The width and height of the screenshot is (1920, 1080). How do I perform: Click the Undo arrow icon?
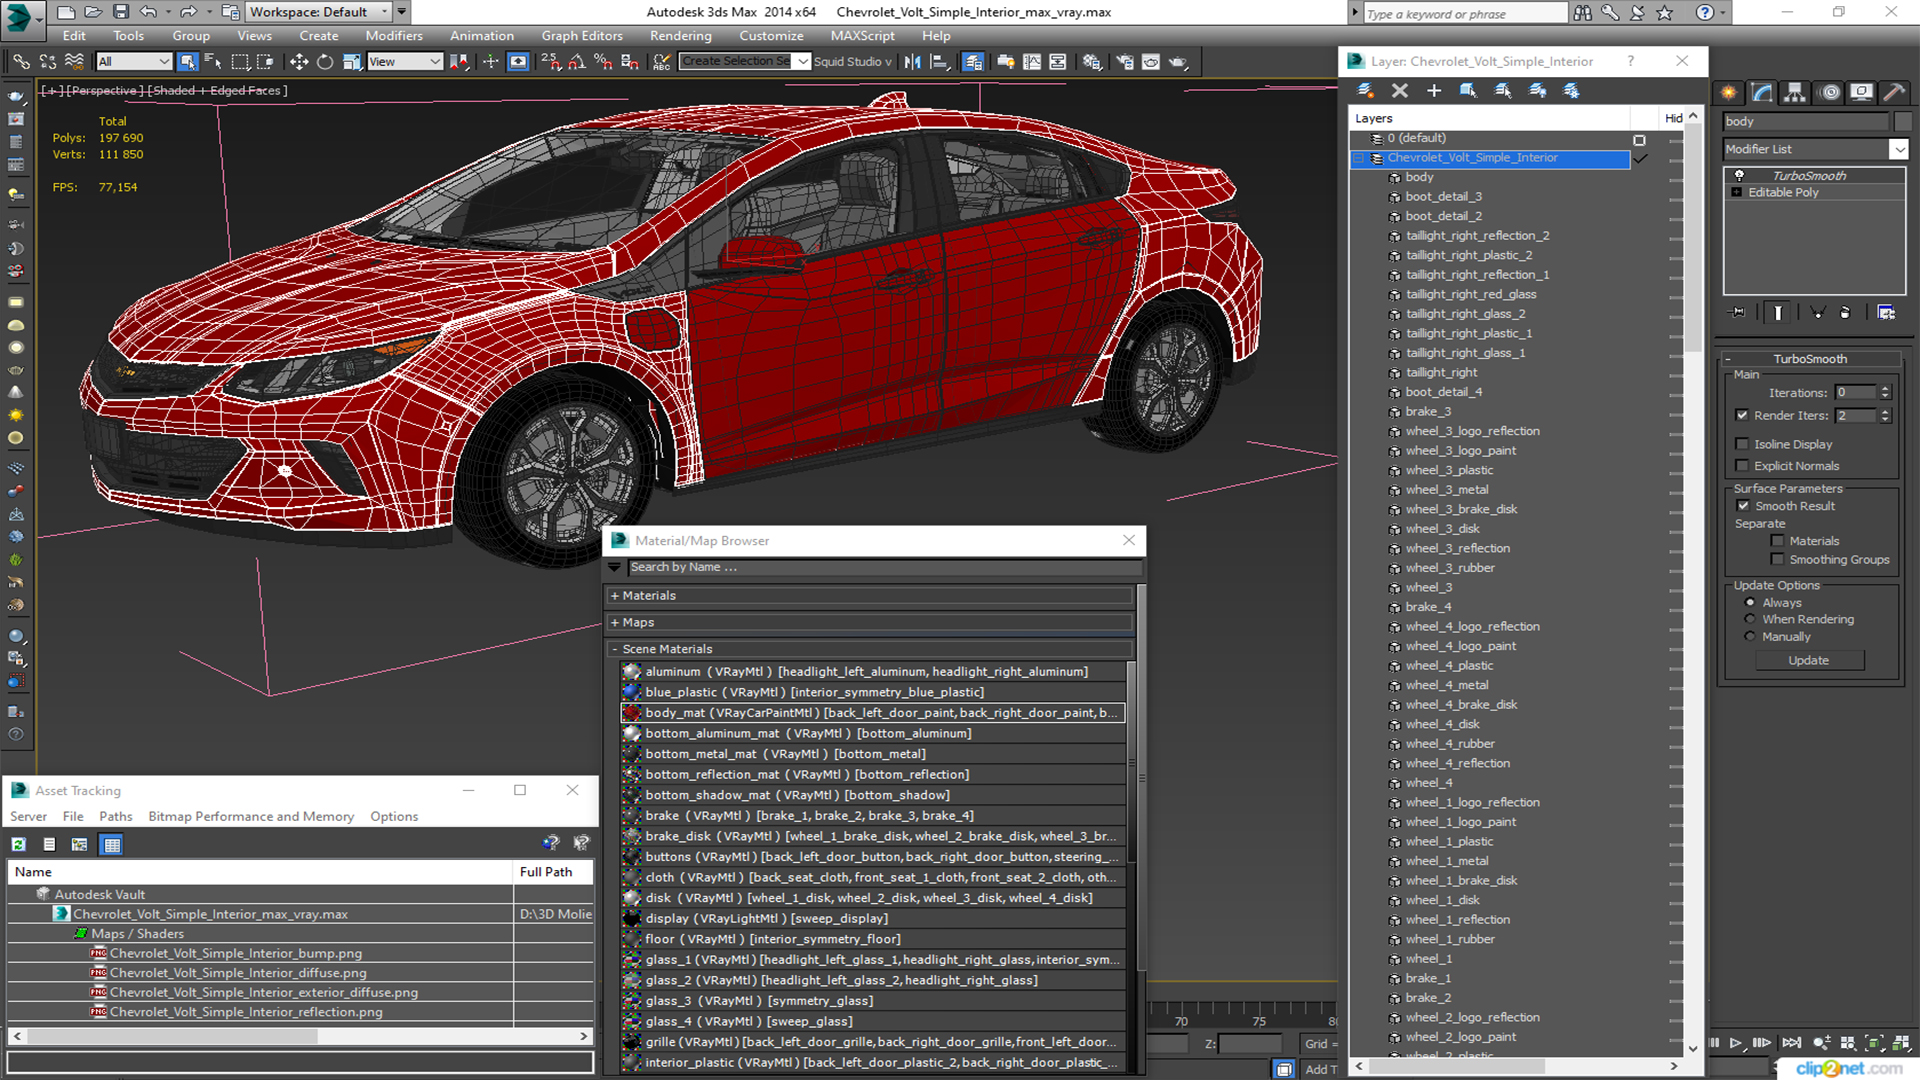pos(148,12)
